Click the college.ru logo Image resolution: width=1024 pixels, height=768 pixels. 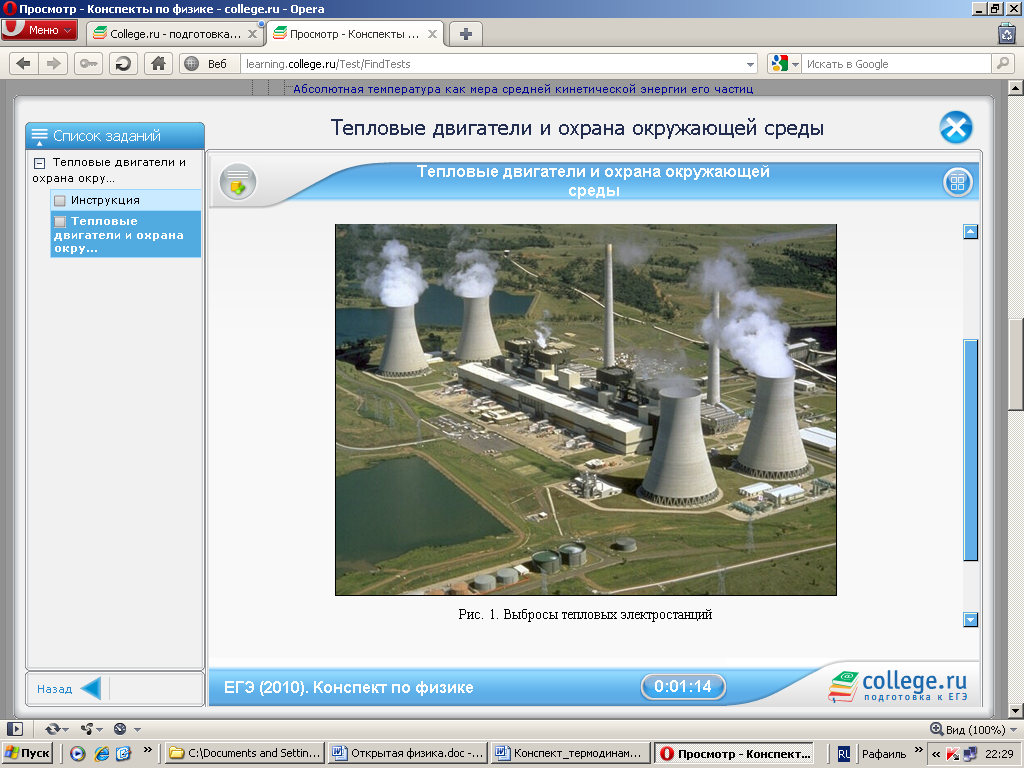click(899, 686)
